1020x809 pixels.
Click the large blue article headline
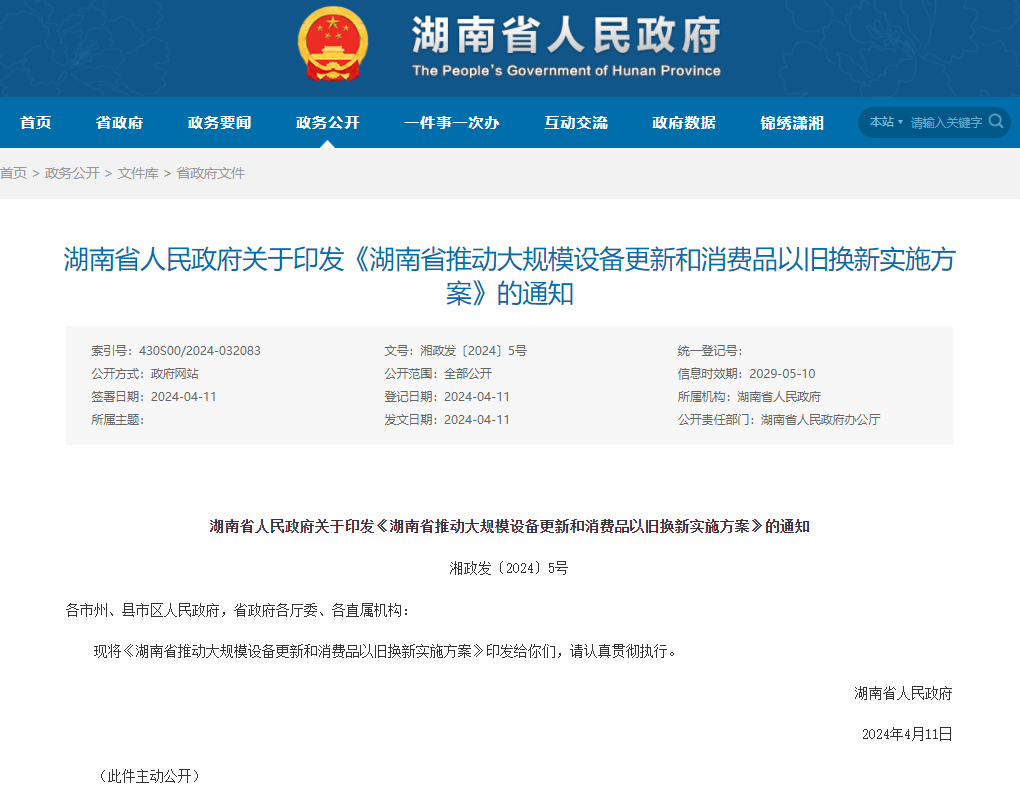pyautogui.click(x=509, y=276)
